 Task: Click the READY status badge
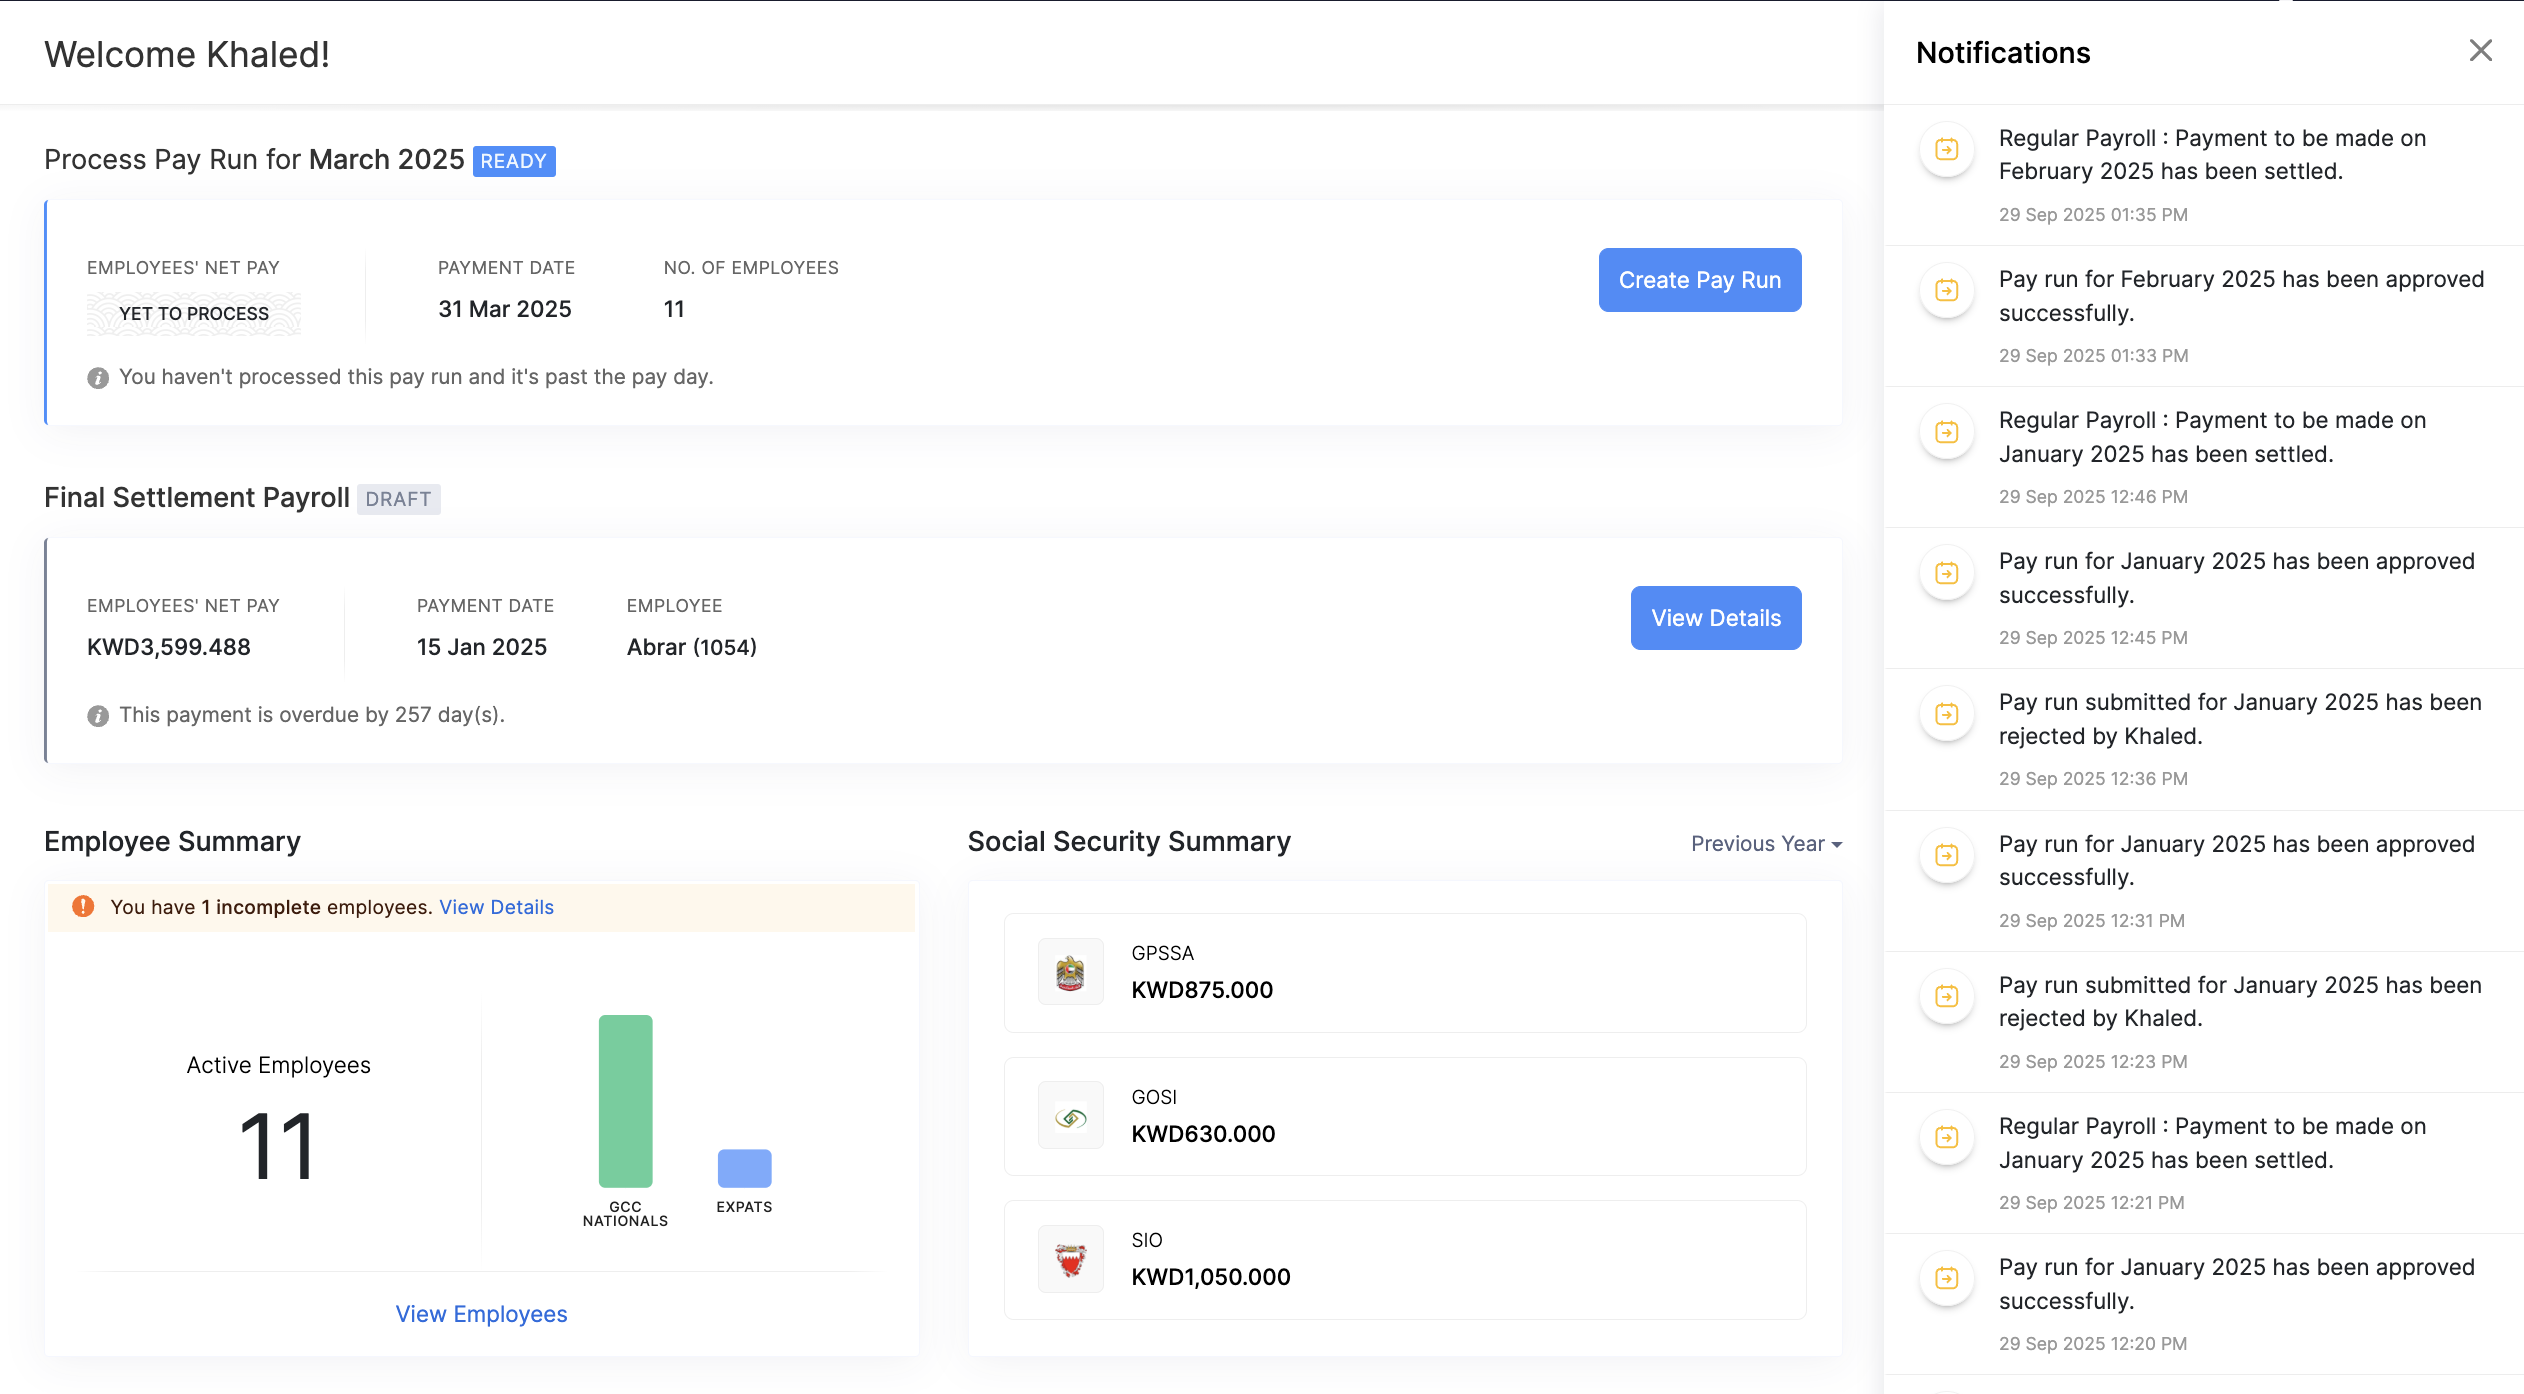(513, 161)
